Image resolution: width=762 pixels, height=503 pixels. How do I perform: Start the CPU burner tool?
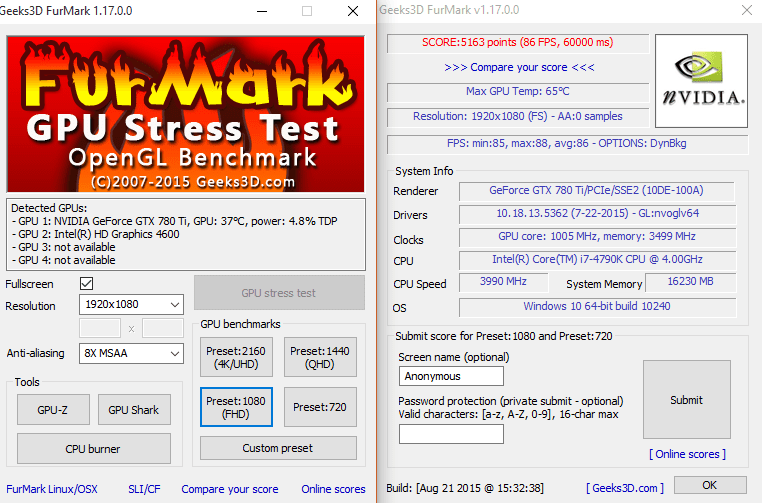click(x=93, y=449)
